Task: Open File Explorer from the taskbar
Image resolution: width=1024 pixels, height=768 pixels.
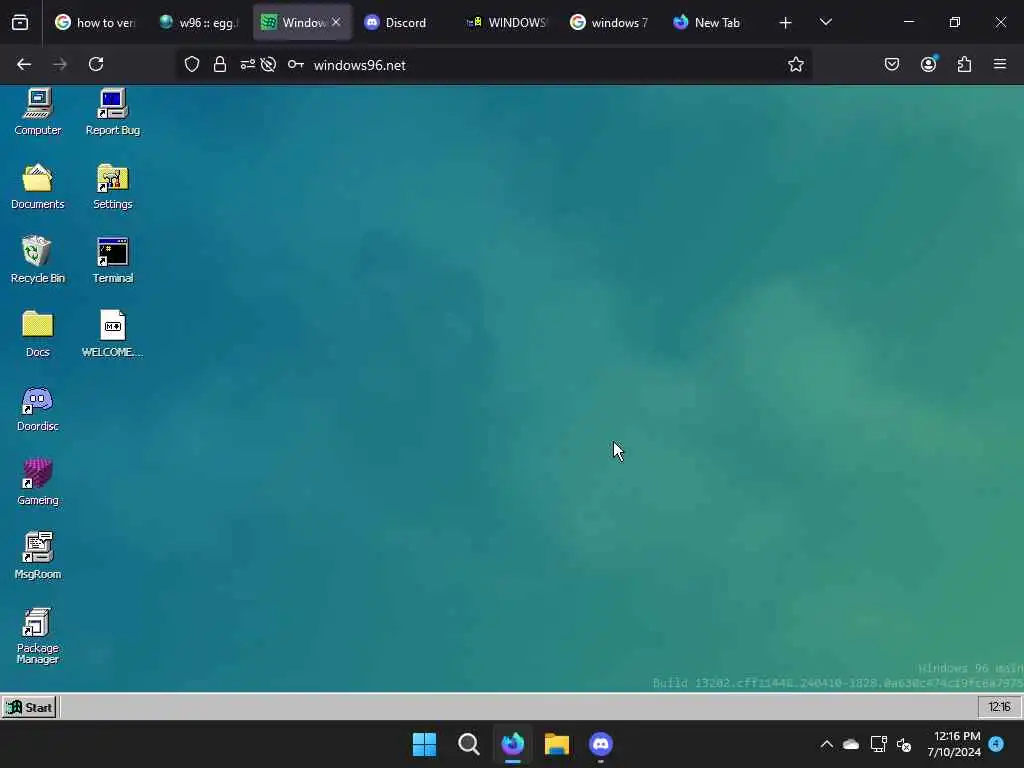Action: click(556, 744)
